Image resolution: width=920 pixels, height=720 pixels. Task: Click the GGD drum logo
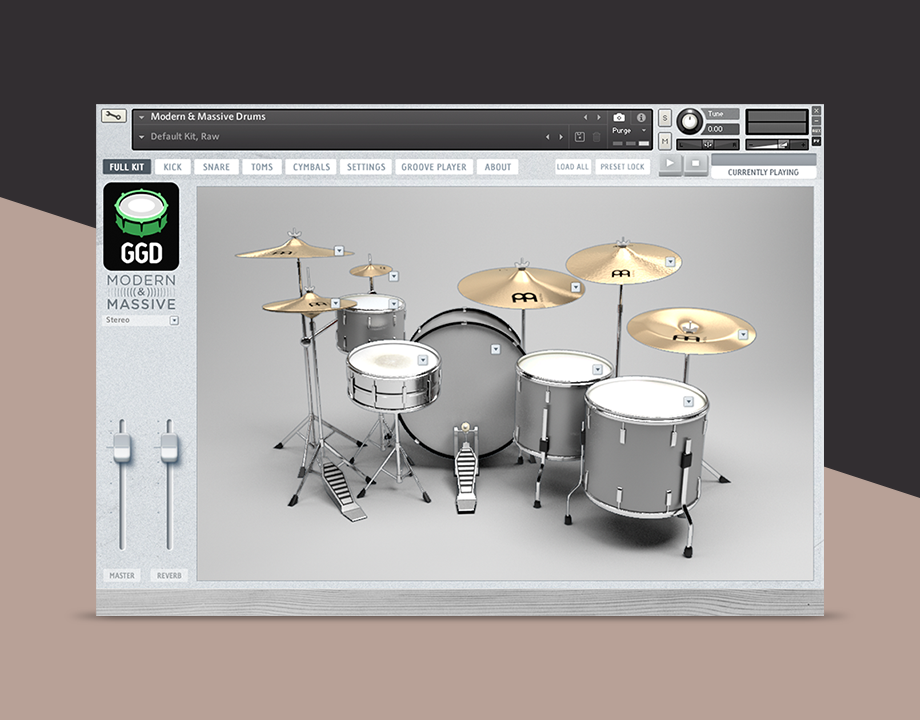(141, 225)
